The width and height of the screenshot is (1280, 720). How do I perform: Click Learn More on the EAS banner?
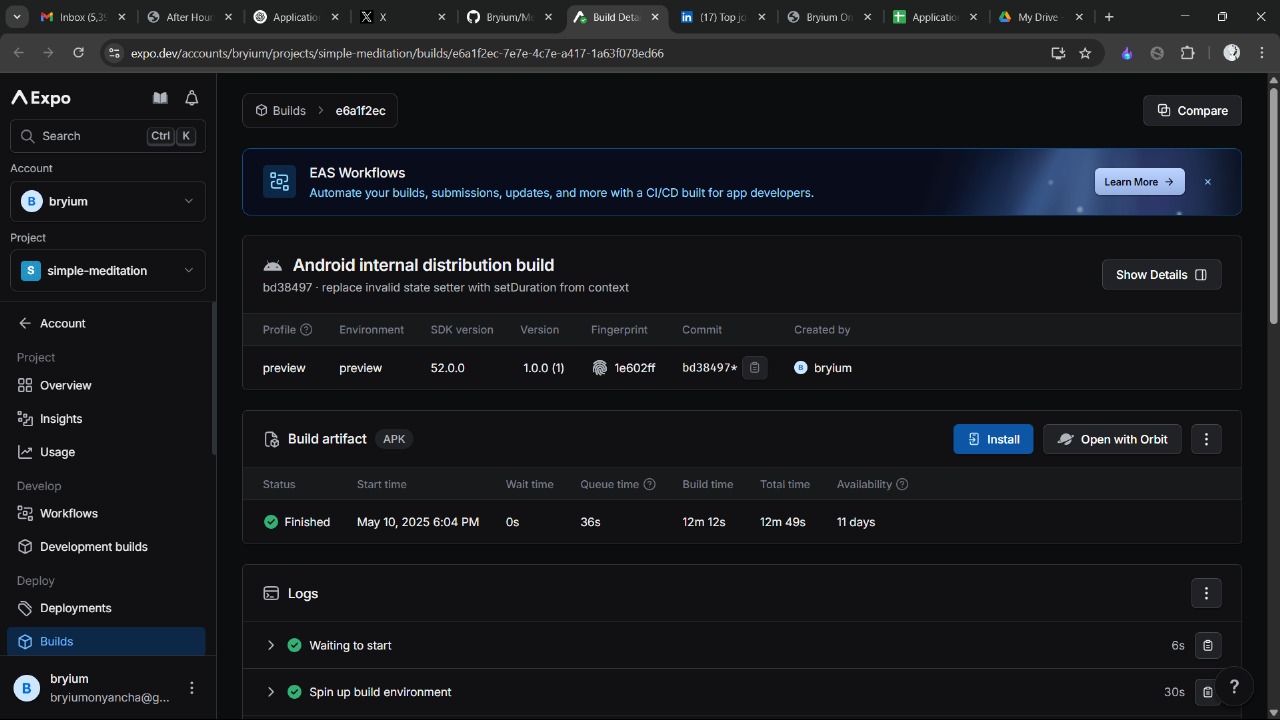[x=1139, y=182]
